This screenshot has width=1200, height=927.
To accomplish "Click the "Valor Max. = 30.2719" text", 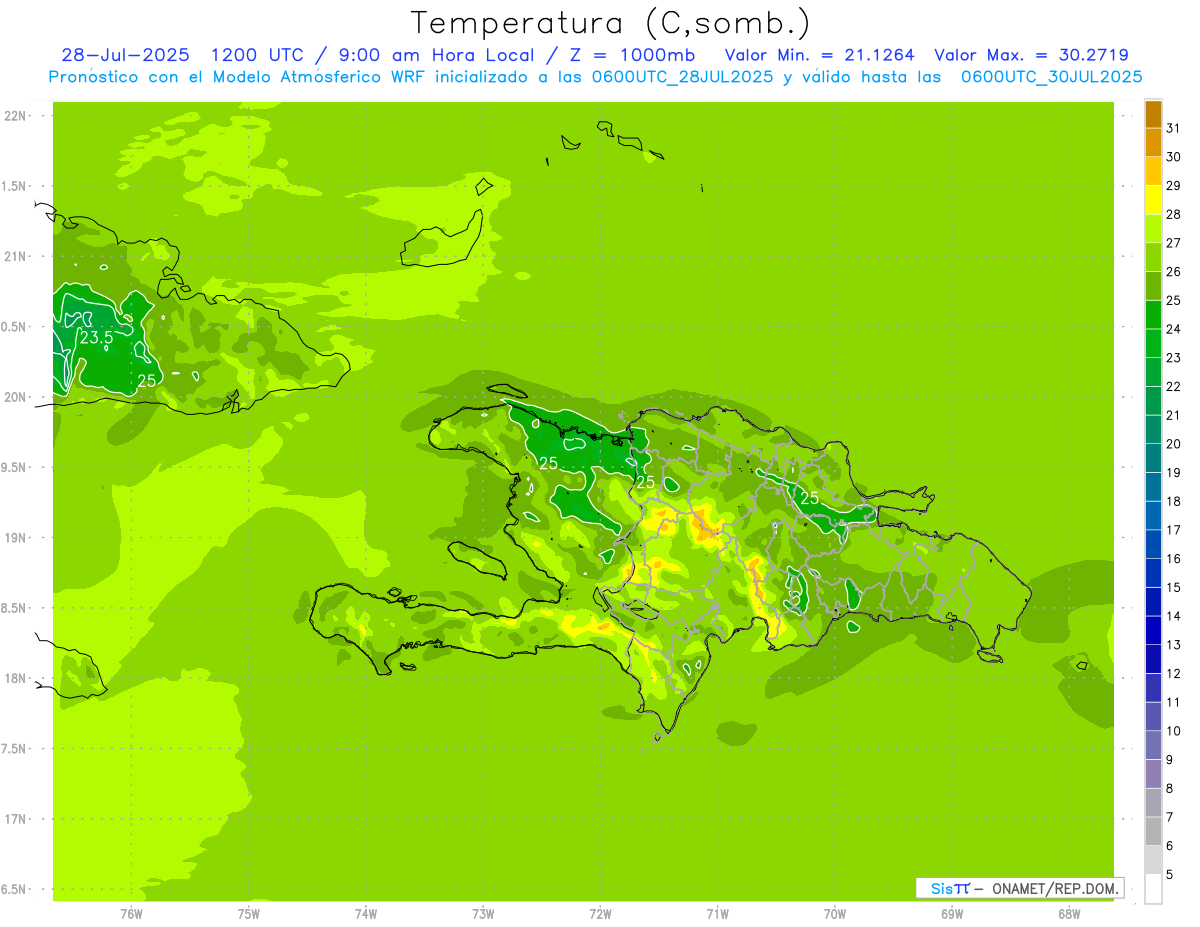I will tap(1032, 55).
